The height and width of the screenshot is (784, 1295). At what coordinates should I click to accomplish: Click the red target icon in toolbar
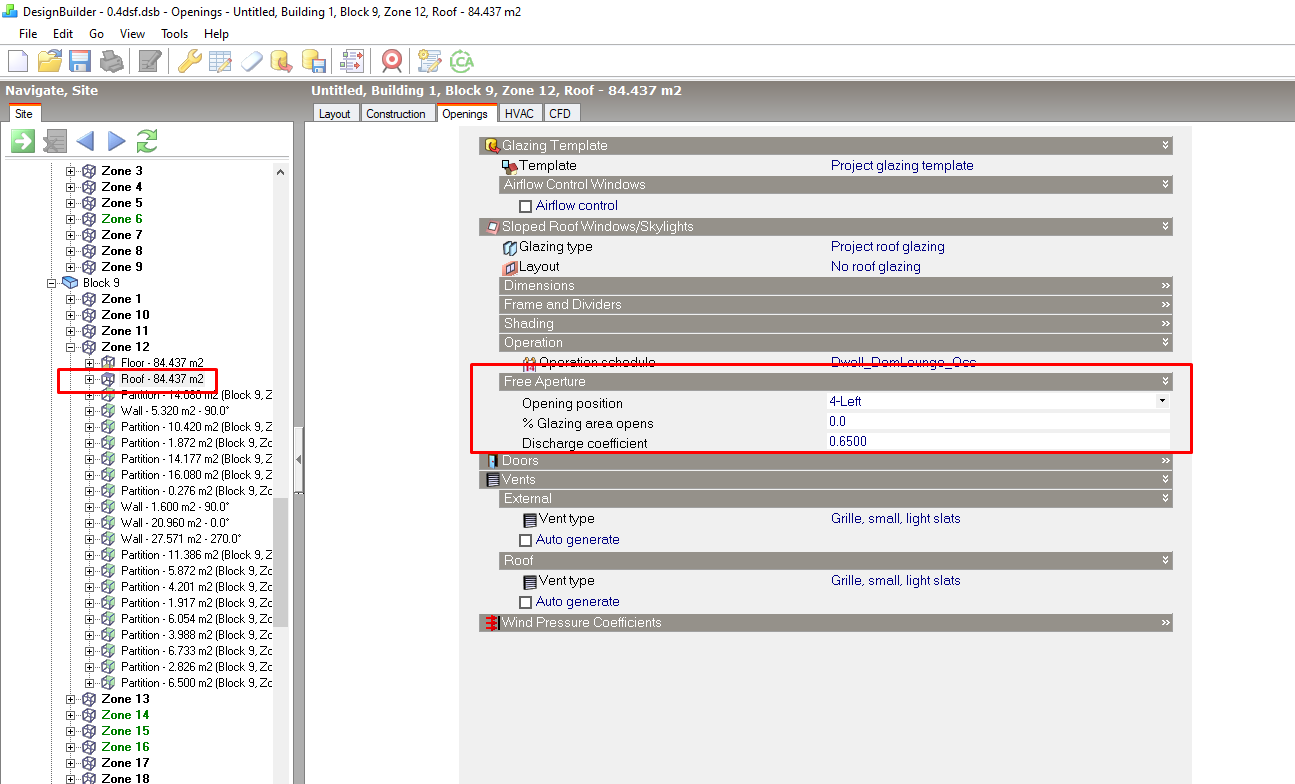pyautogui.click(x=392, y=61)
